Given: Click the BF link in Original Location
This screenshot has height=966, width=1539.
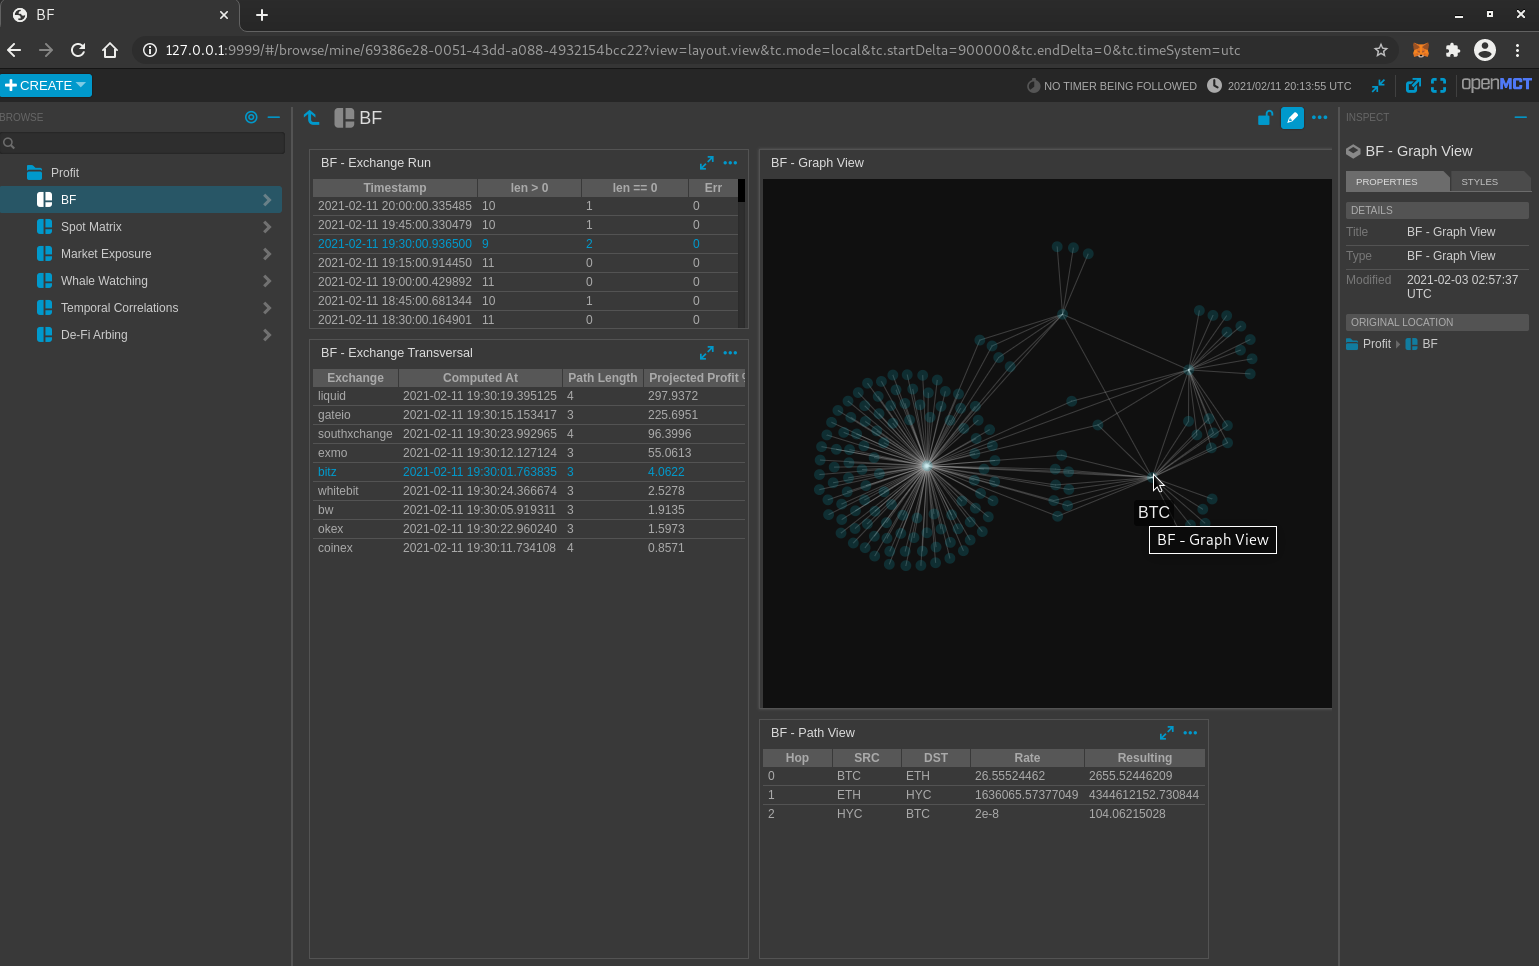Looking at the screenshot, I should (x=1421, y=344).
